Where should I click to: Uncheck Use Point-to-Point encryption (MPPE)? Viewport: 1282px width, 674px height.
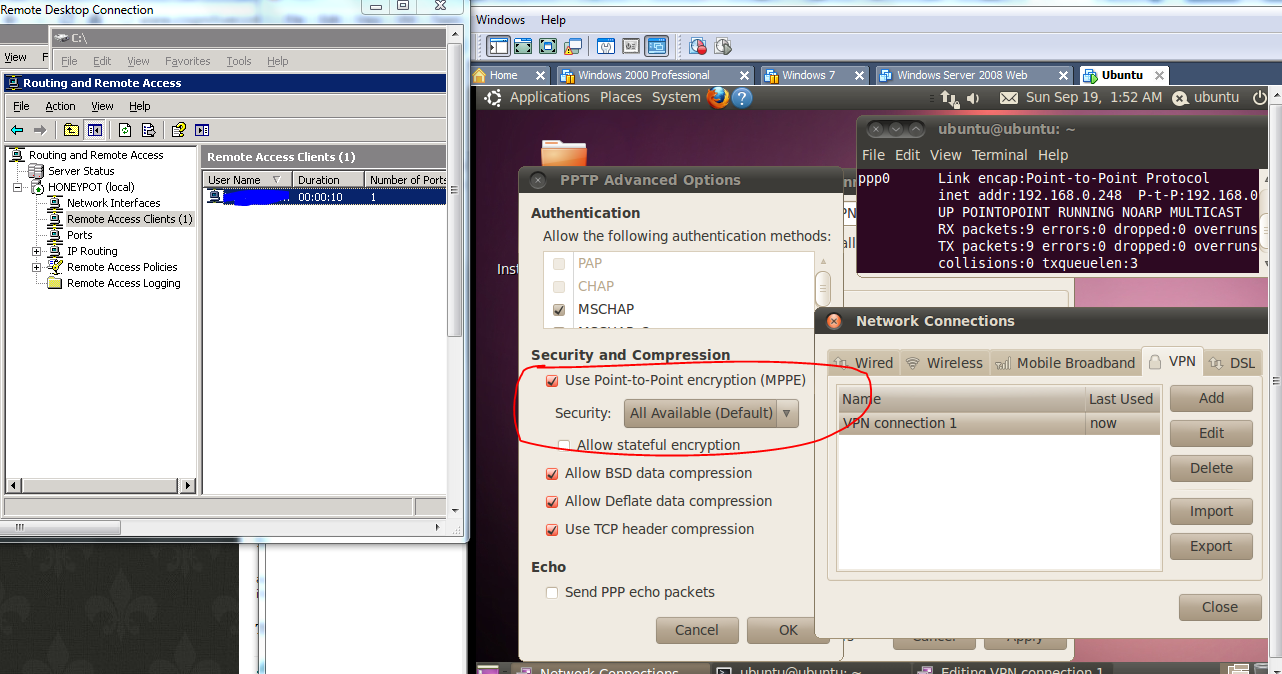[552, 381]
